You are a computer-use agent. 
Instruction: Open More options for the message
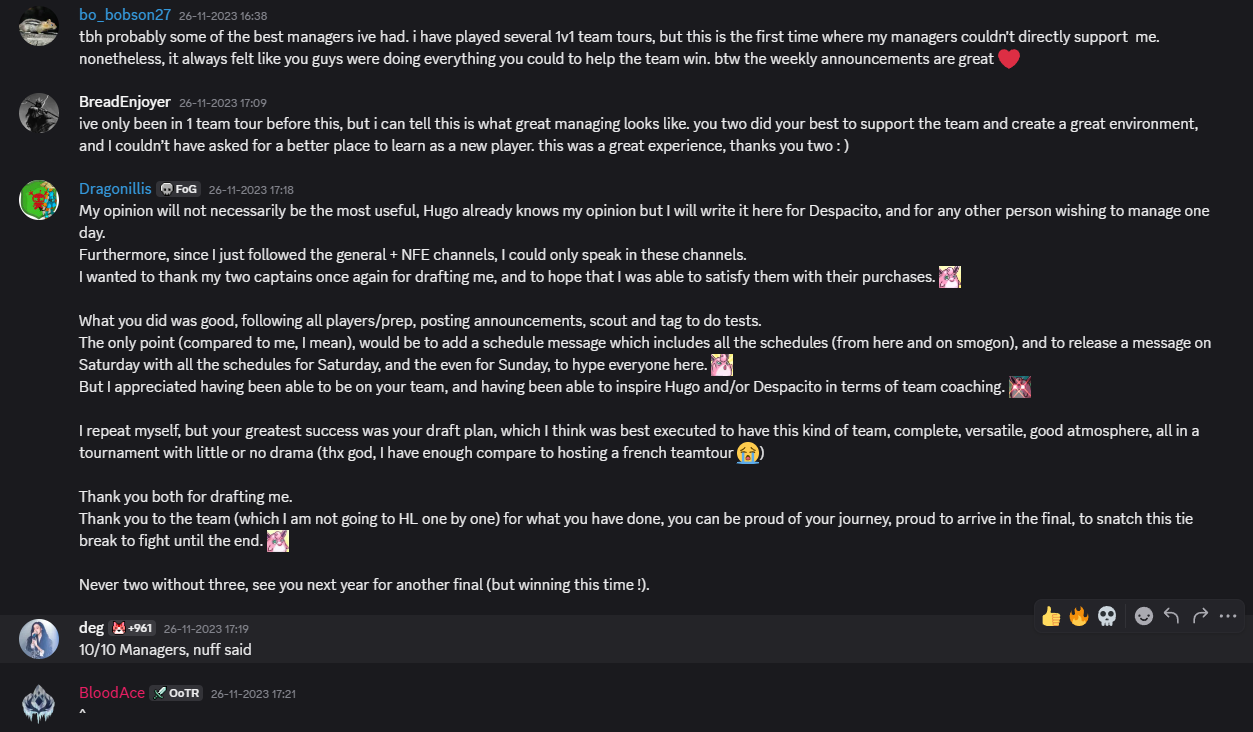click(1228, 616)
